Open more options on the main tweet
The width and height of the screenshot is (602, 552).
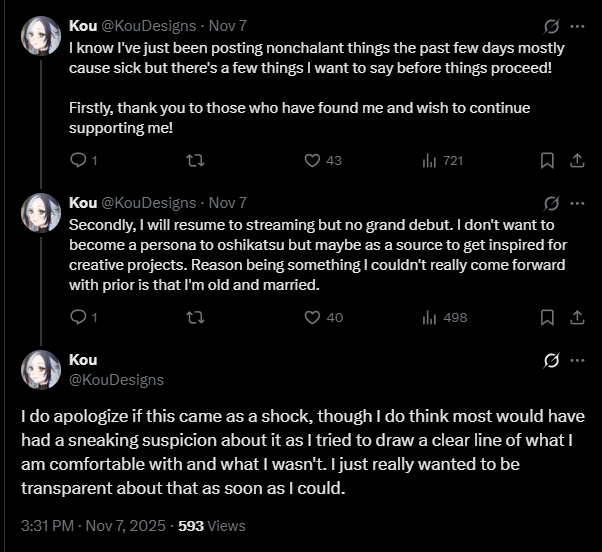[577, 360]
